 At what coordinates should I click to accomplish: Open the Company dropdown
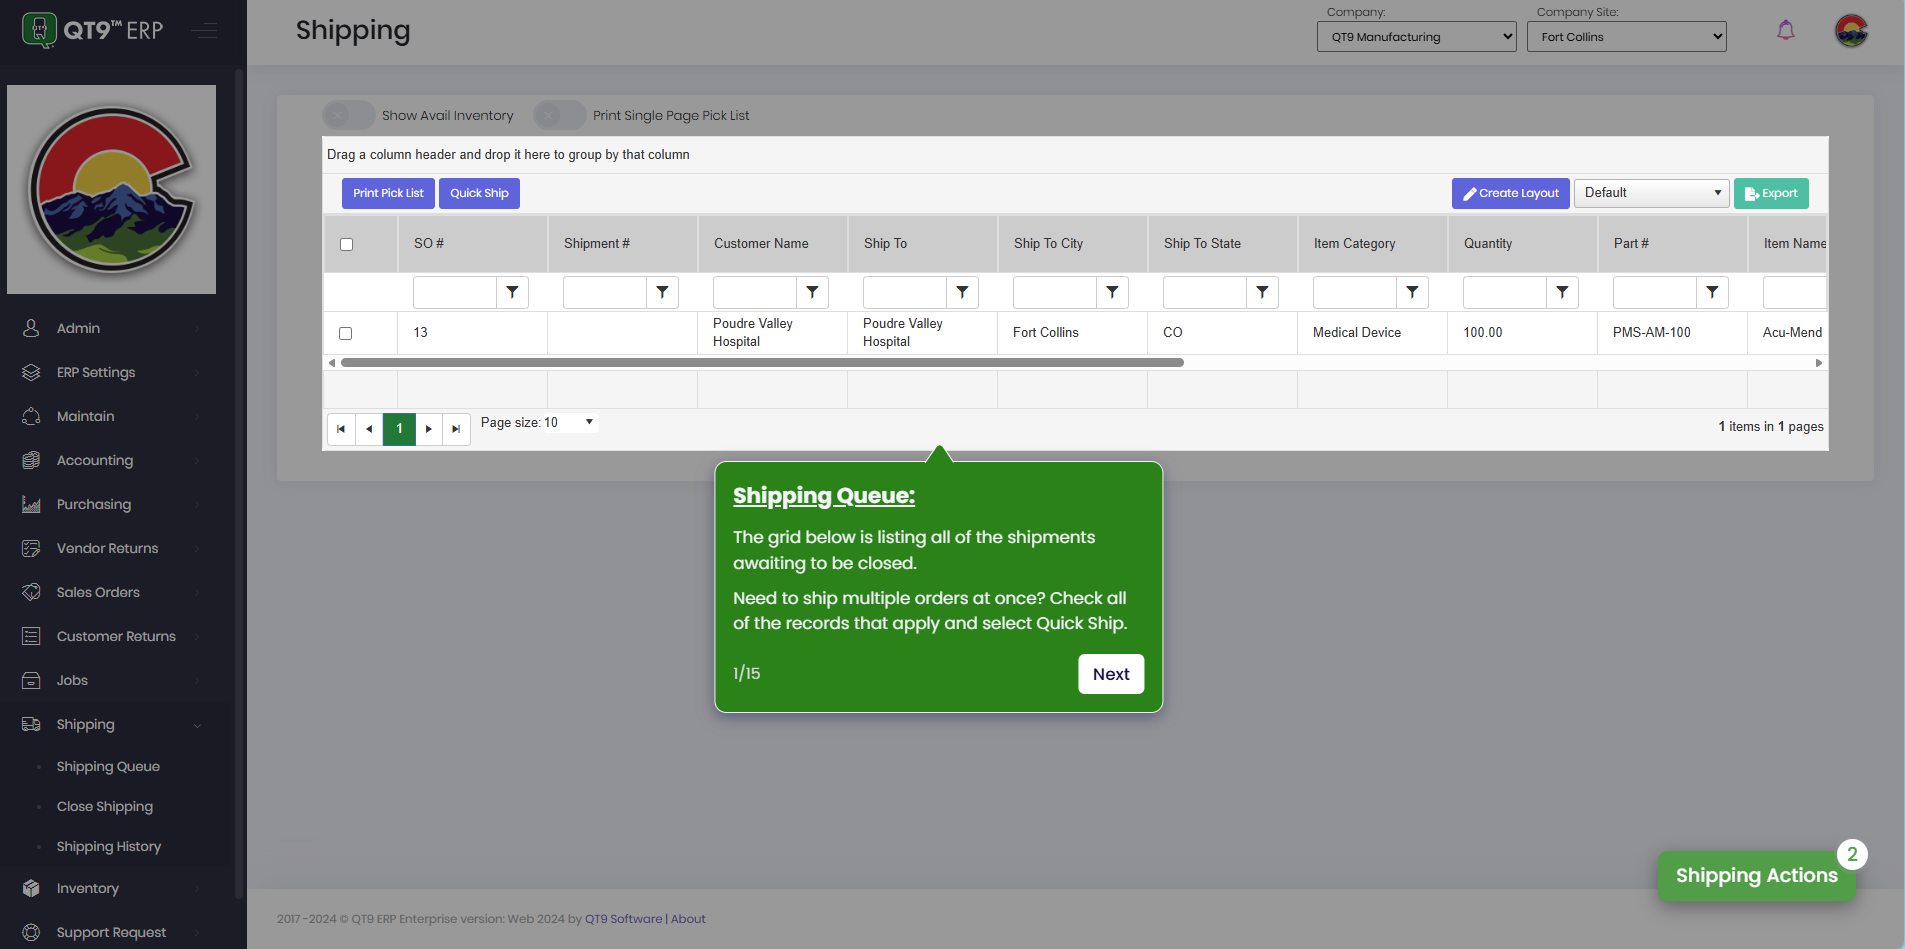tap(1416, 37)
